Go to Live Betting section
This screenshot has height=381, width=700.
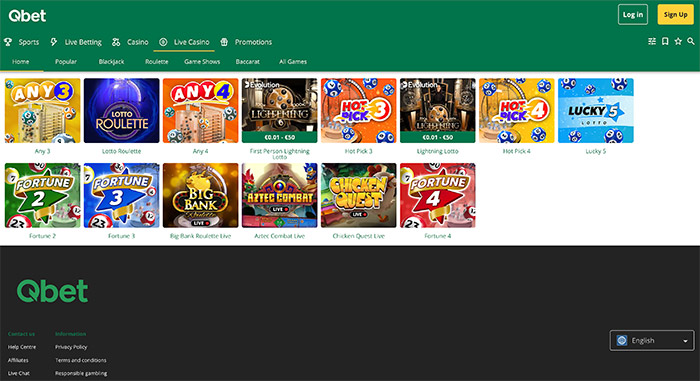tap(83, 42)
